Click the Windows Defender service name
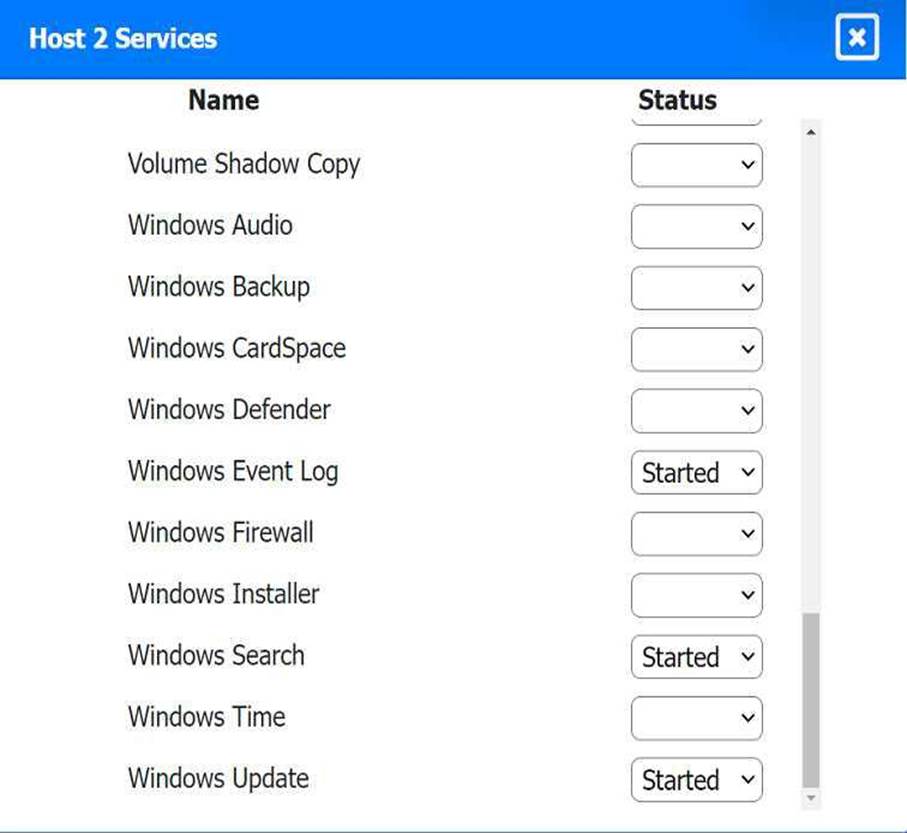 pyautogui.click(x=229, y=410)
